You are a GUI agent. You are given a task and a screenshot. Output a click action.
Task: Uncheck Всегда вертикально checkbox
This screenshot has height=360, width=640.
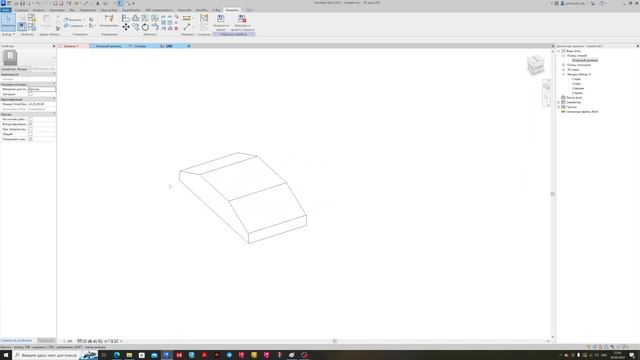pos(30,124)
